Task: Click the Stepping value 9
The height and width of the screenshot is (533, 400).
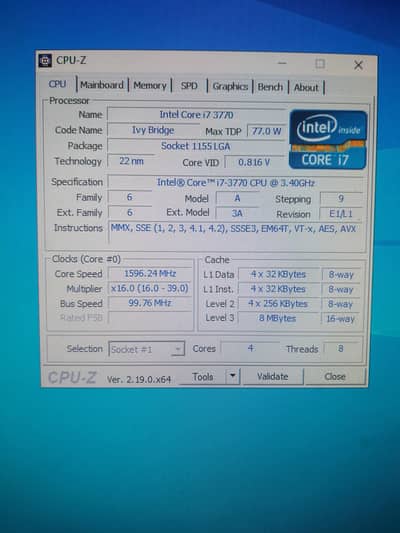Action: pyautogui.click(x=341, y=199)
